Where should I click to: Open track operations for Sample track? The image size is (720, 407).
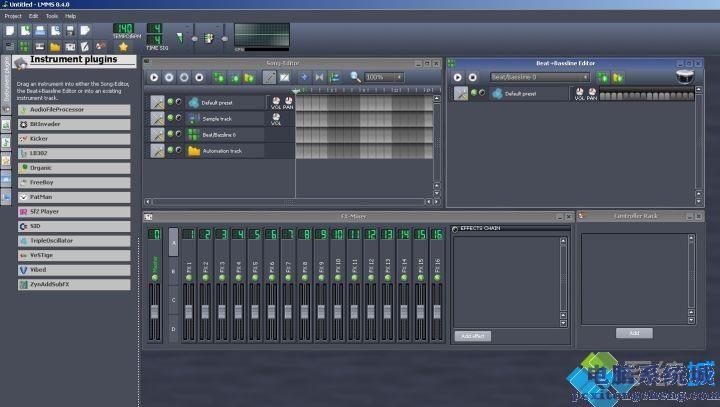point(157,119)
